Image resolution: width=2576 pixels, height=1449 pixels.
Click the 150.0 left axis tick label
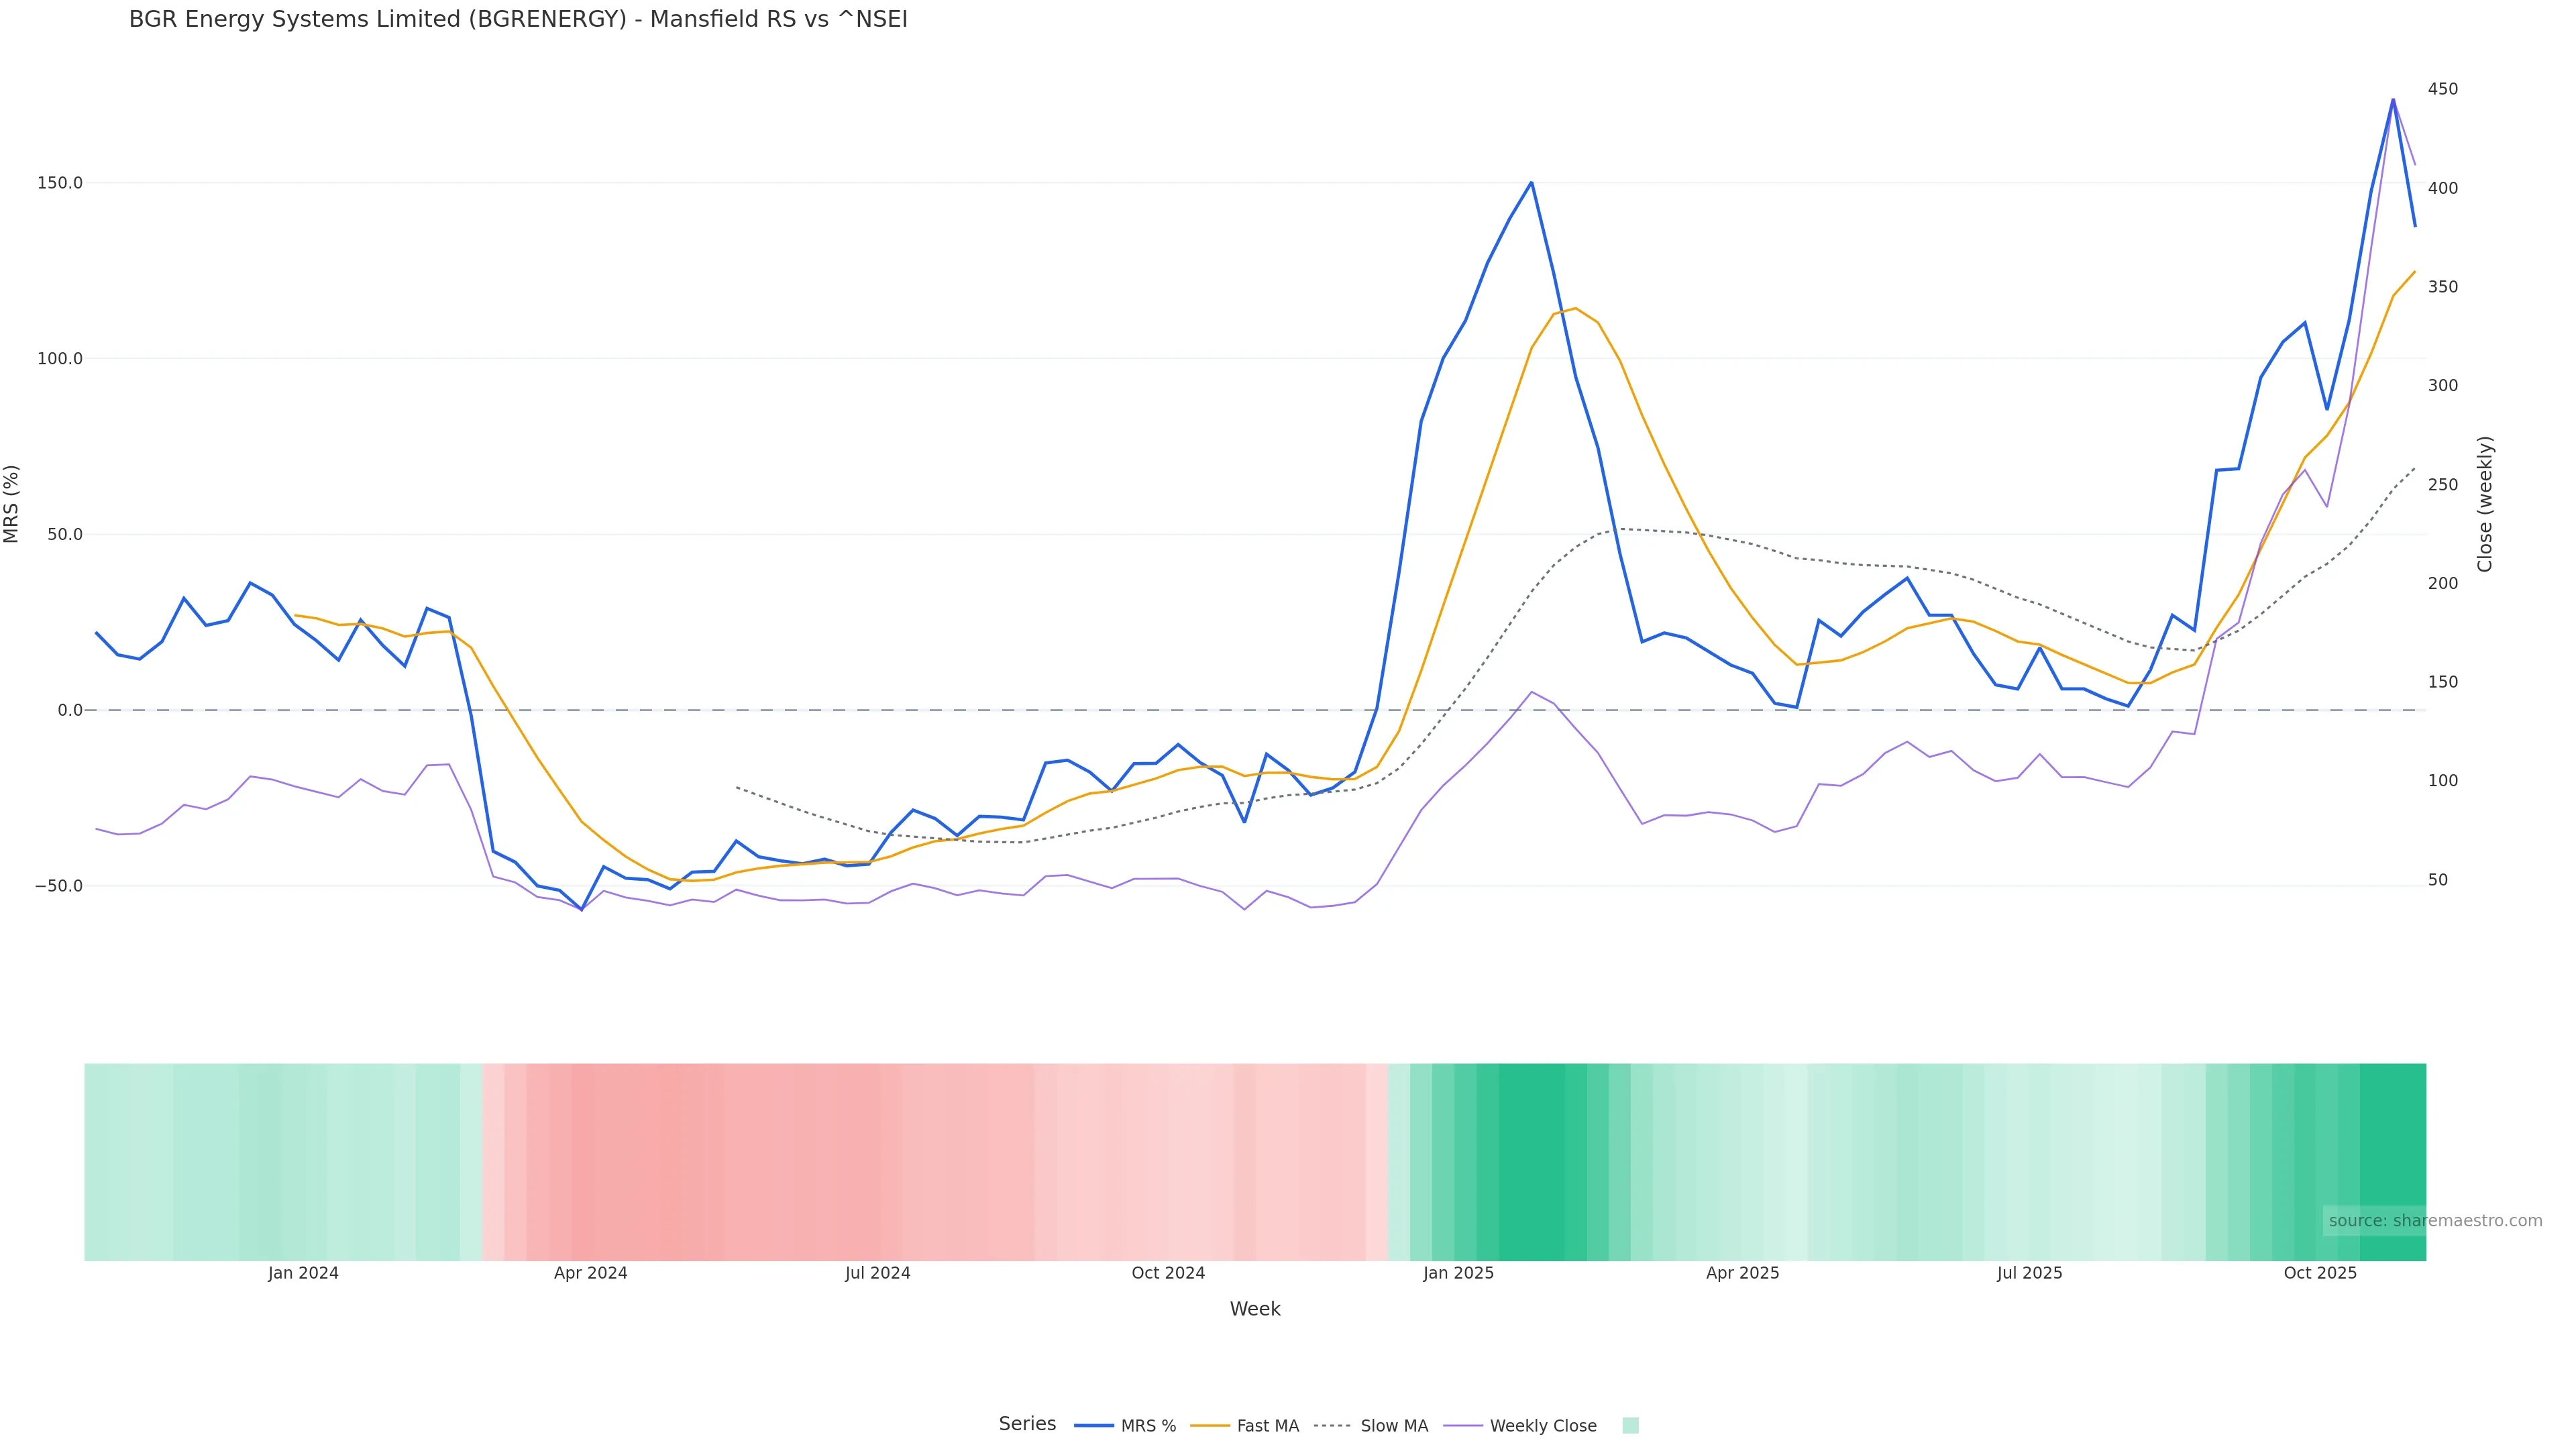point(60,183)
